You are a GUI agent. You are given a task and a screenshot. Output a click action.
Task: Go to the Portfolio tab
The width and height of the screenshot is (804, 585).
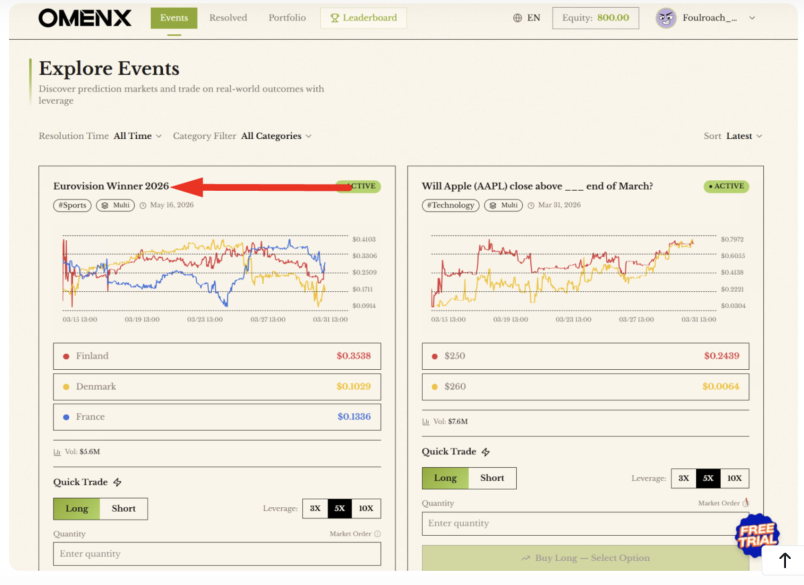[x=287, y=18]
